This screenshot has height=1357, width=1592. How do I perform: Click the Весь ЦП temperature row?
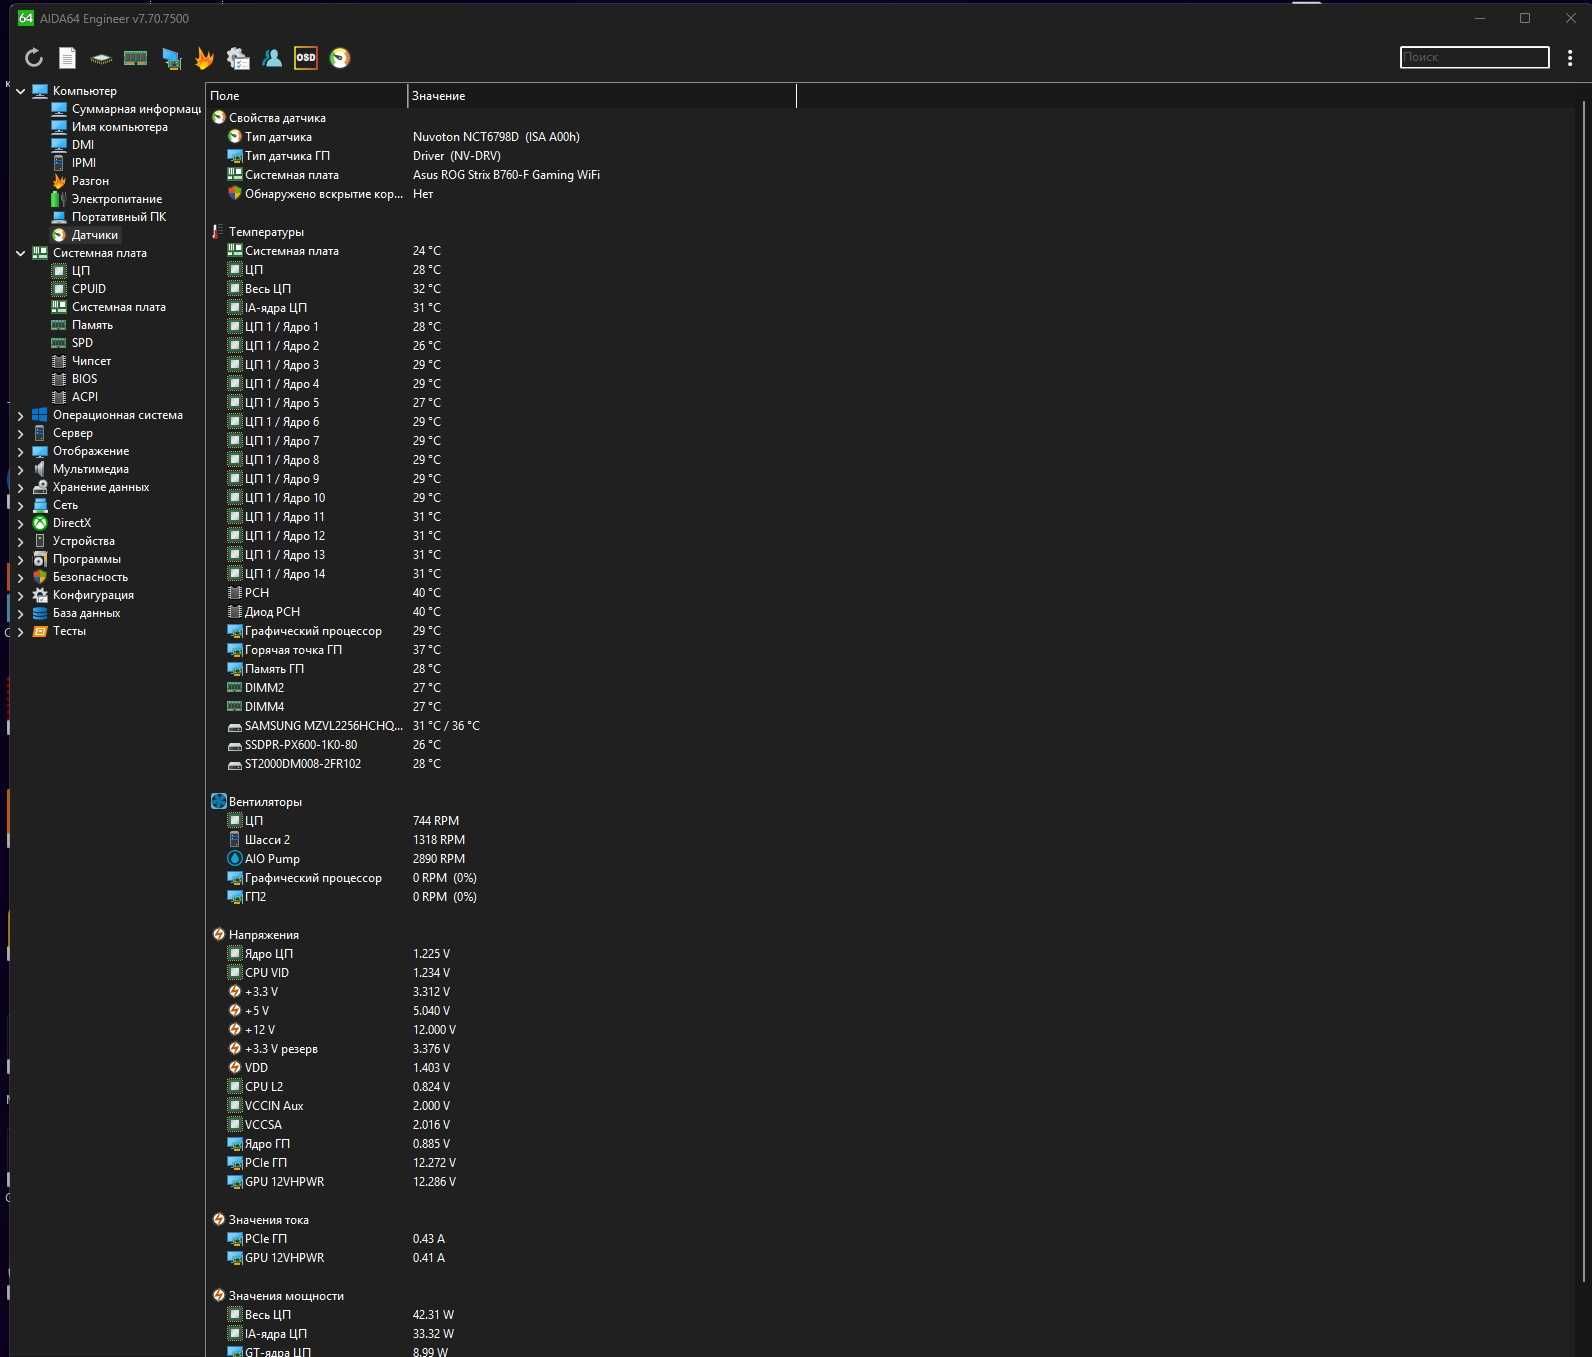[890, 289]
